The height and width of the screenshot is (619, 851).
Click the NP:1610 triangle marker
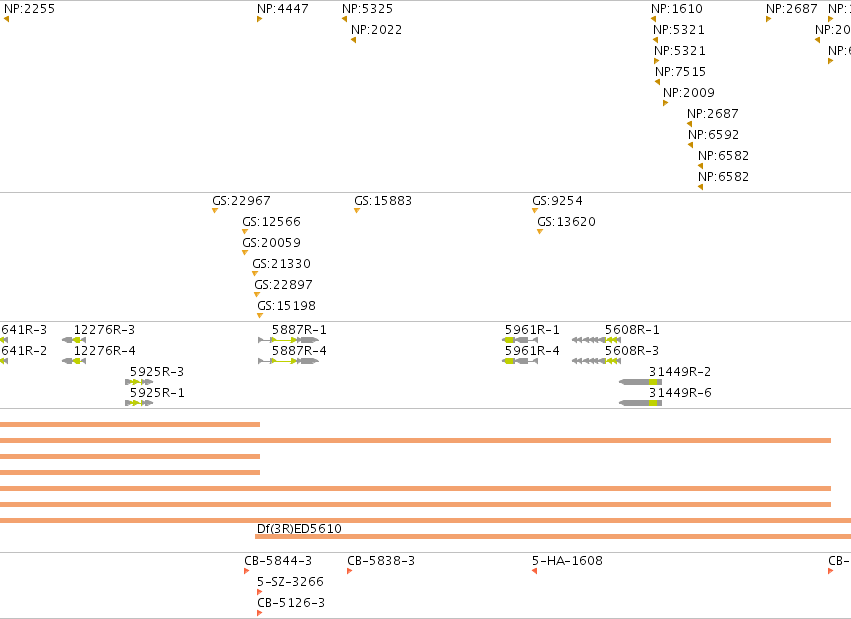coord(653,19)
